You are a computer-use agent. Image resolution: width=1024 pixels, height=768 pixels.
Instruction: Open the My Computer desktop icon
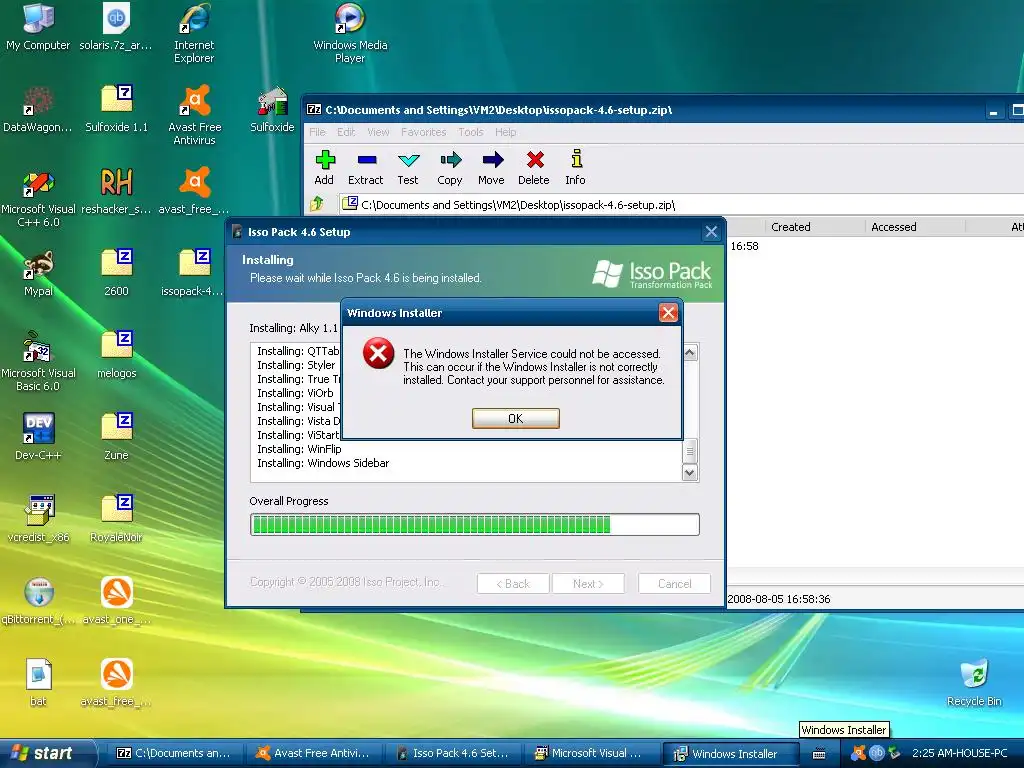[38, 27]
